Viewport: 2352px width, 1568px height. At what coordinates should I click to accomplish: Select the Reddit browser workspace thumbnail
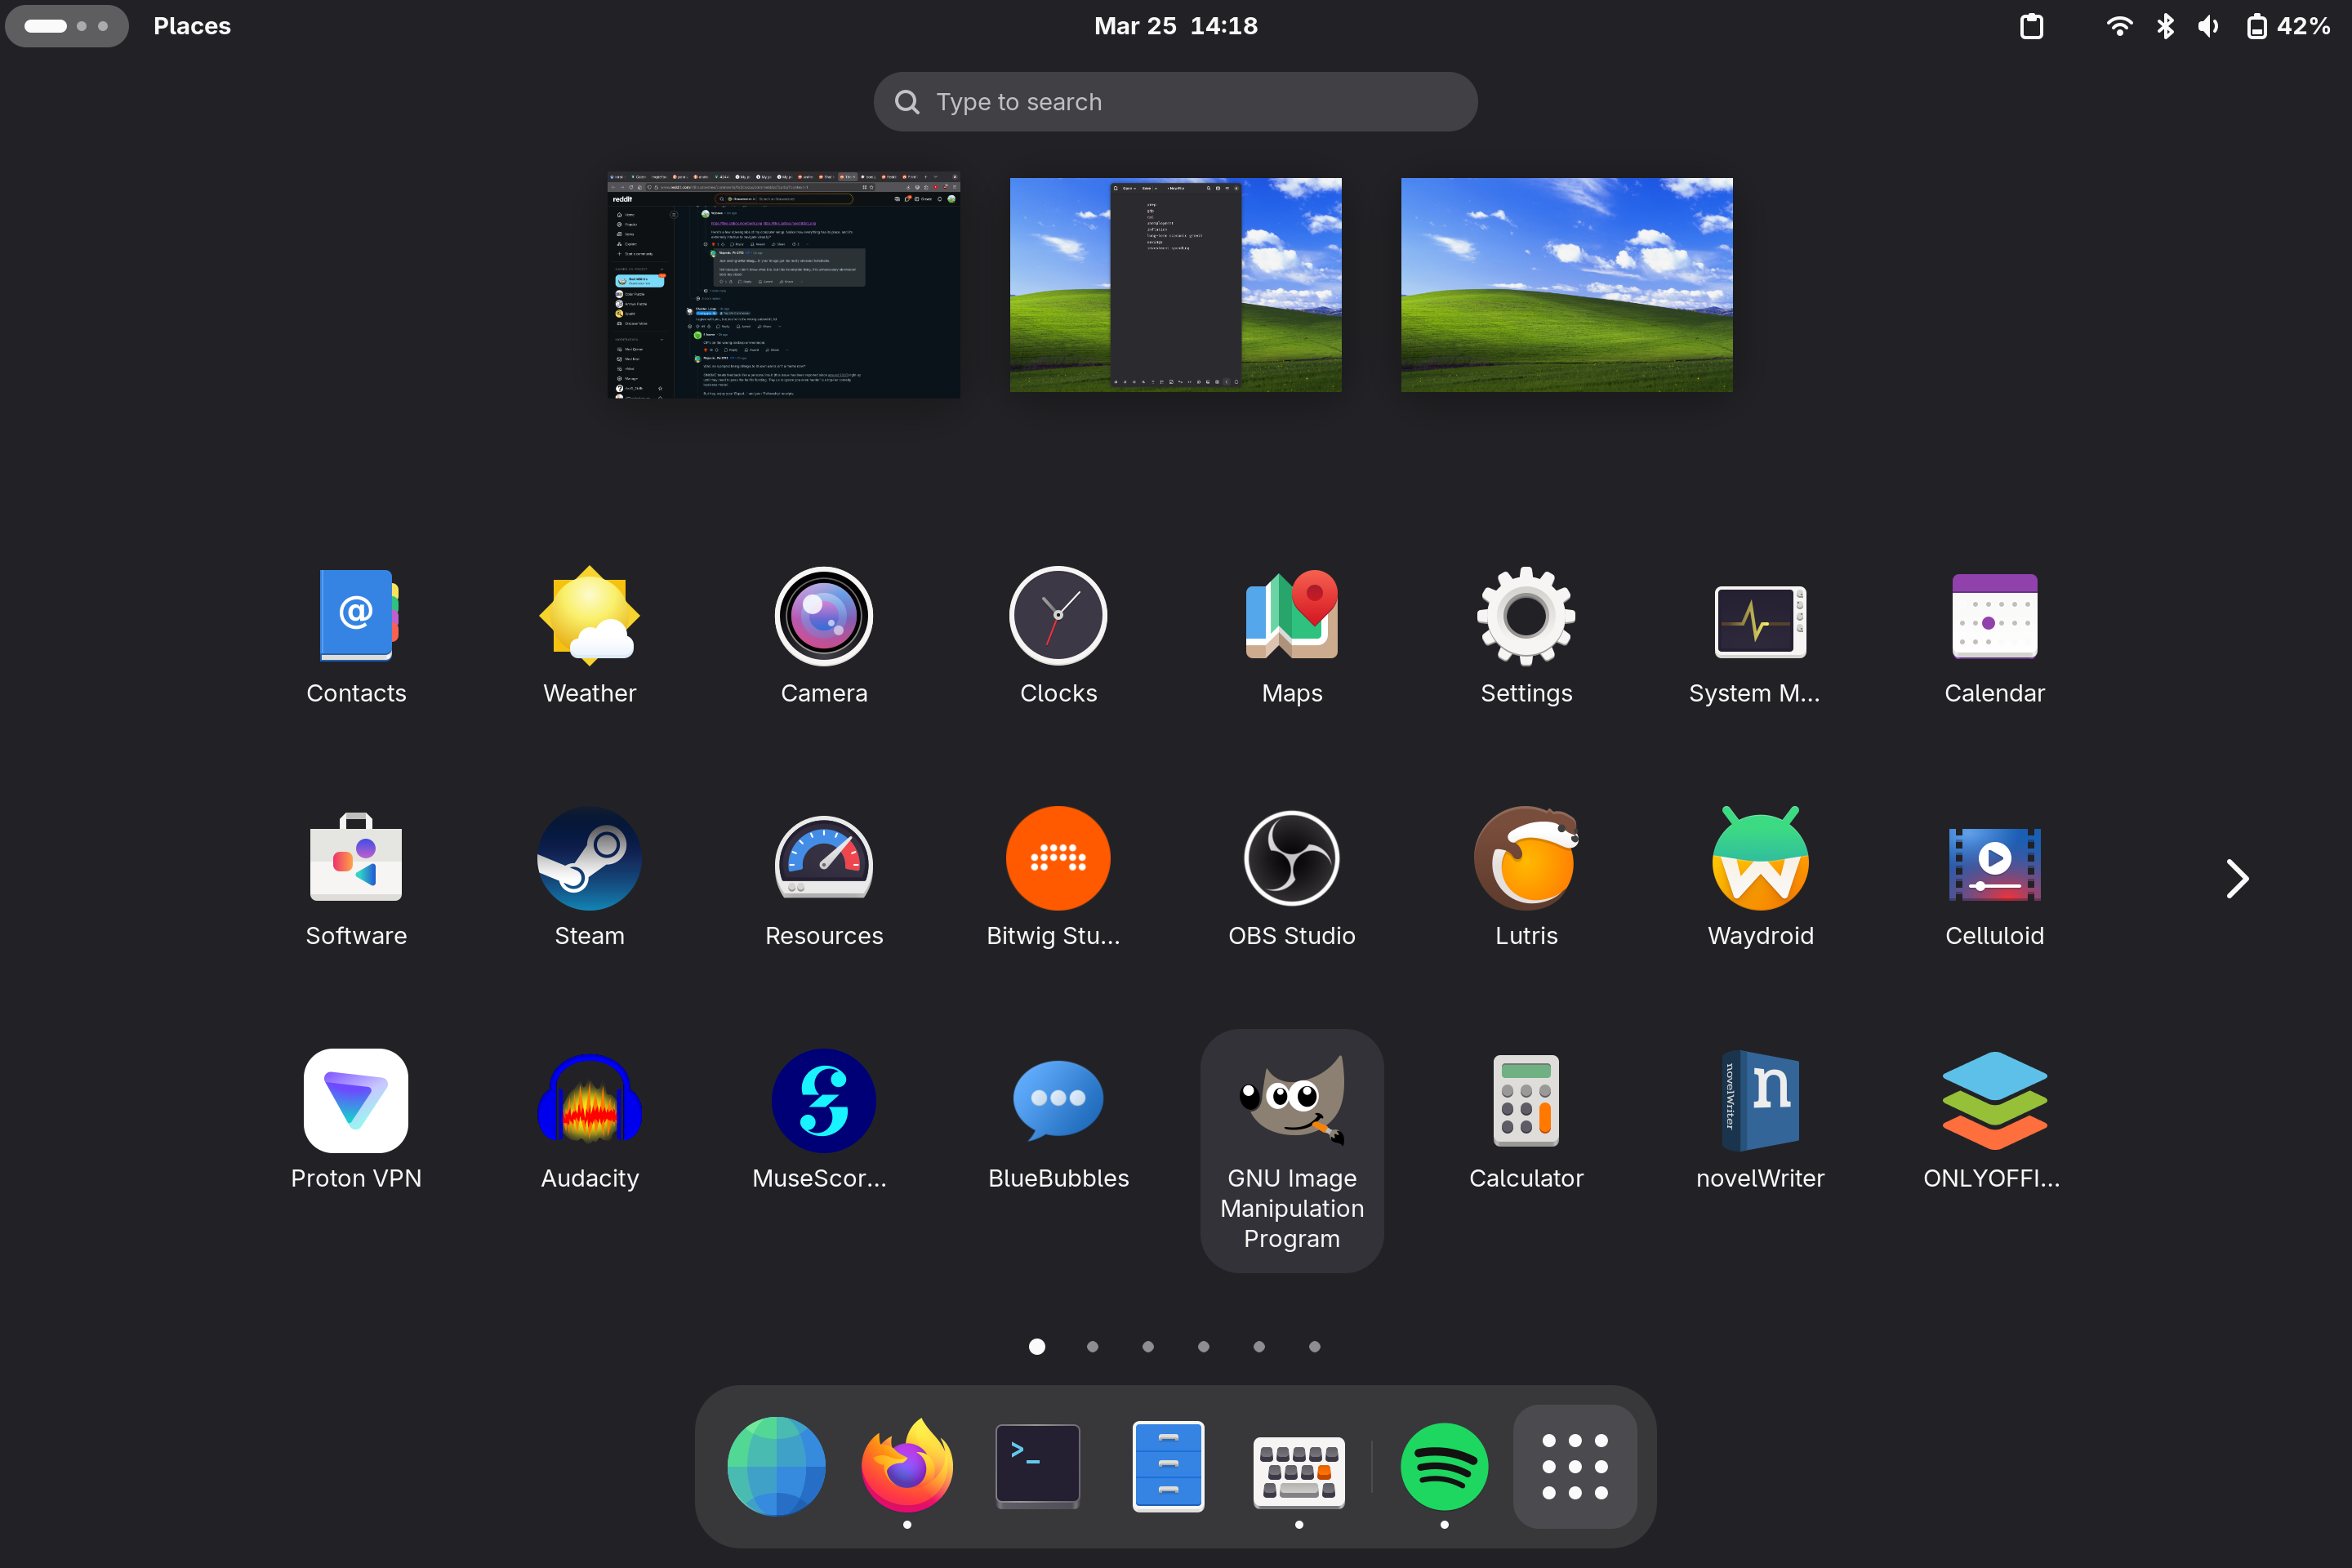[x=783, y=285]
